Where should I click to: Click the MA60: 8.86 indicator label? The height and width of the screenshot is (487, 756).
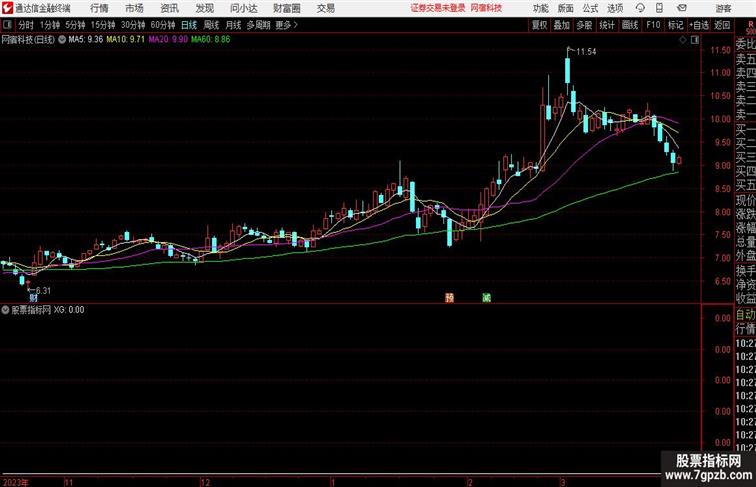[211, 40]
